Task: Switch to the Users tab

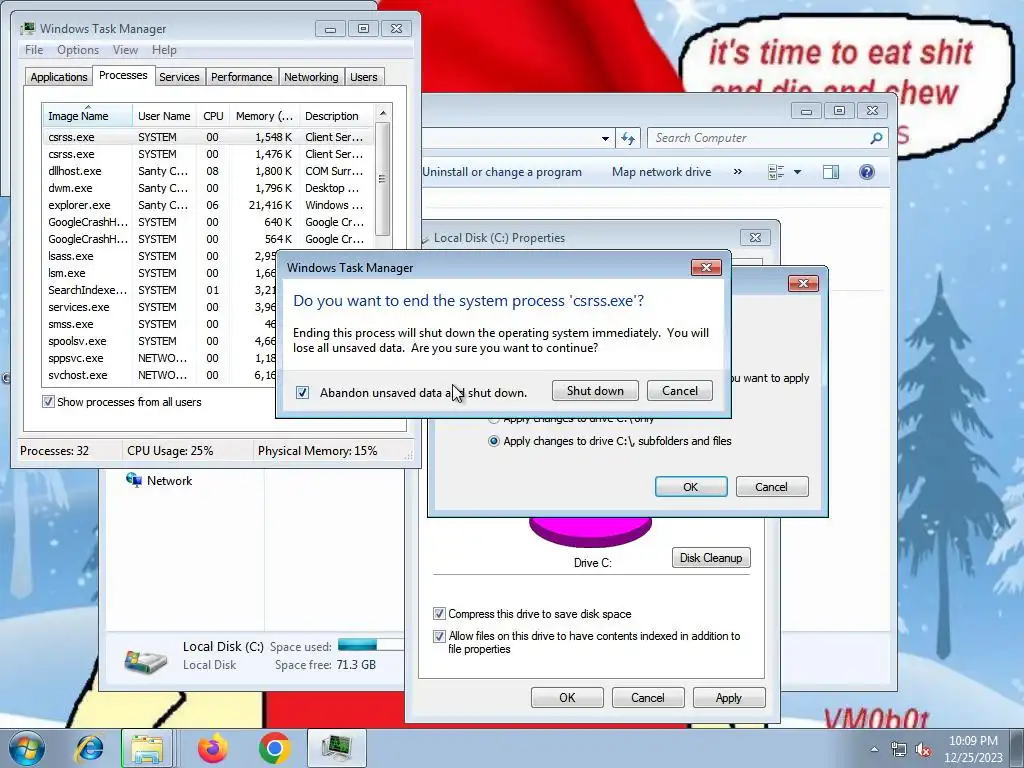Action: click(x=363, y=77)
